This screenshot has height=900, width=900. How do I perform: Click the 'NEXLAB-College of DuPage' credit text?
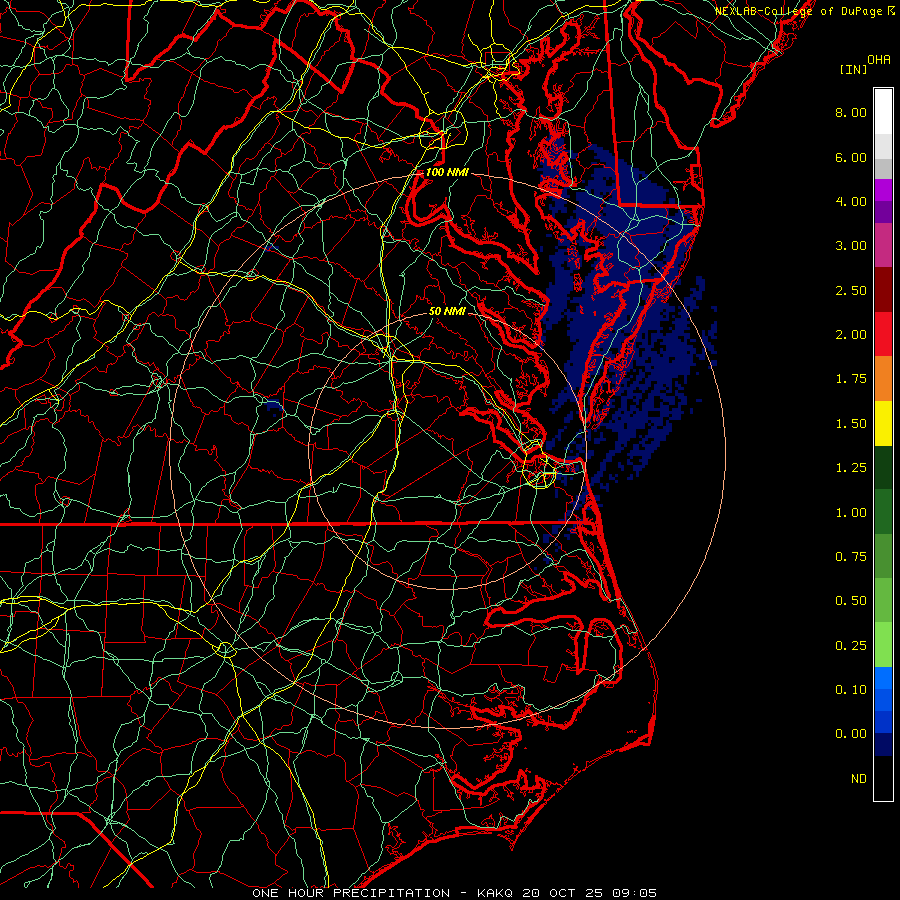[798, 11]
